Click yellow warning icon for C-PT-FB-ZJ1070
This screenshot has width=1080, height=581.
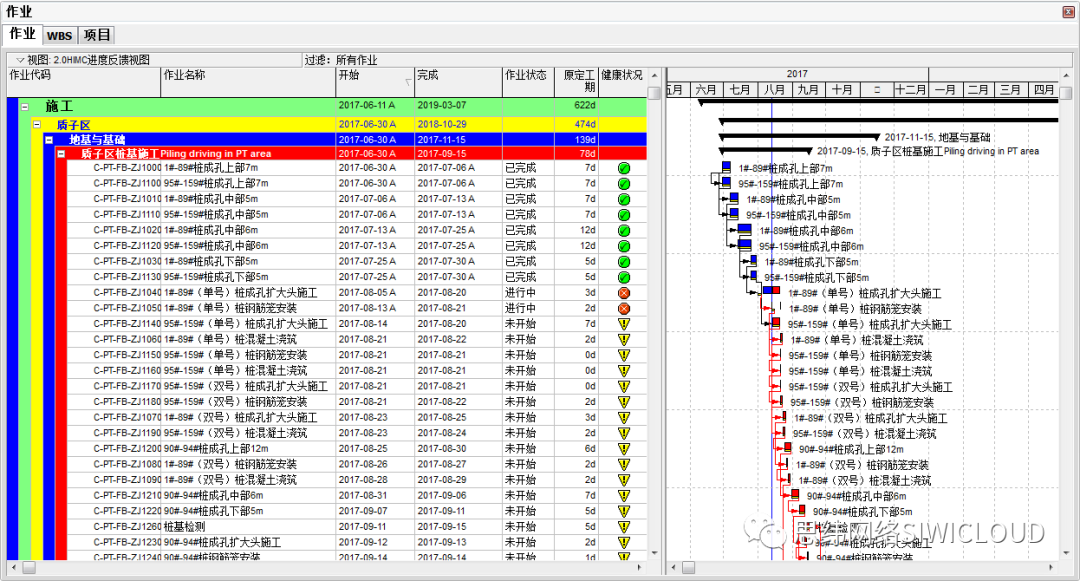click(624, 418)
